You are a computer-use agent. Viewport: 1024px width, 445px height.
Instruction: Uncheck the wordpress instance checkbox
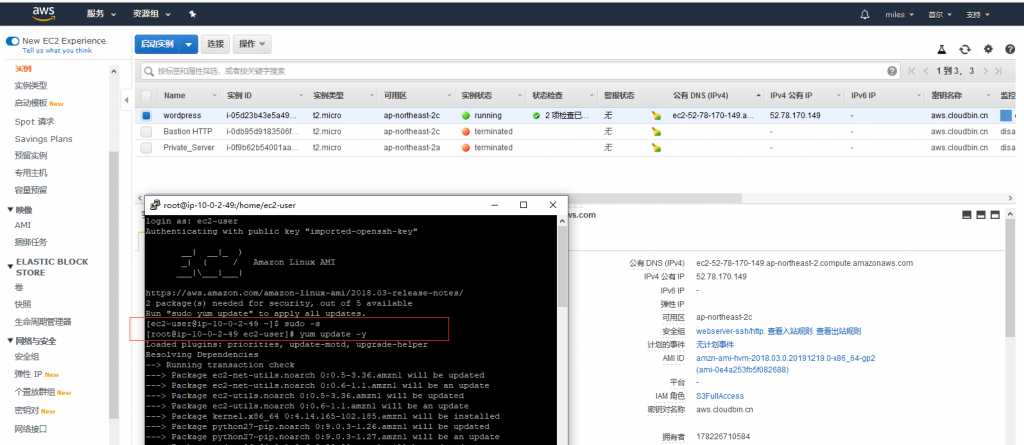[146, 116]
